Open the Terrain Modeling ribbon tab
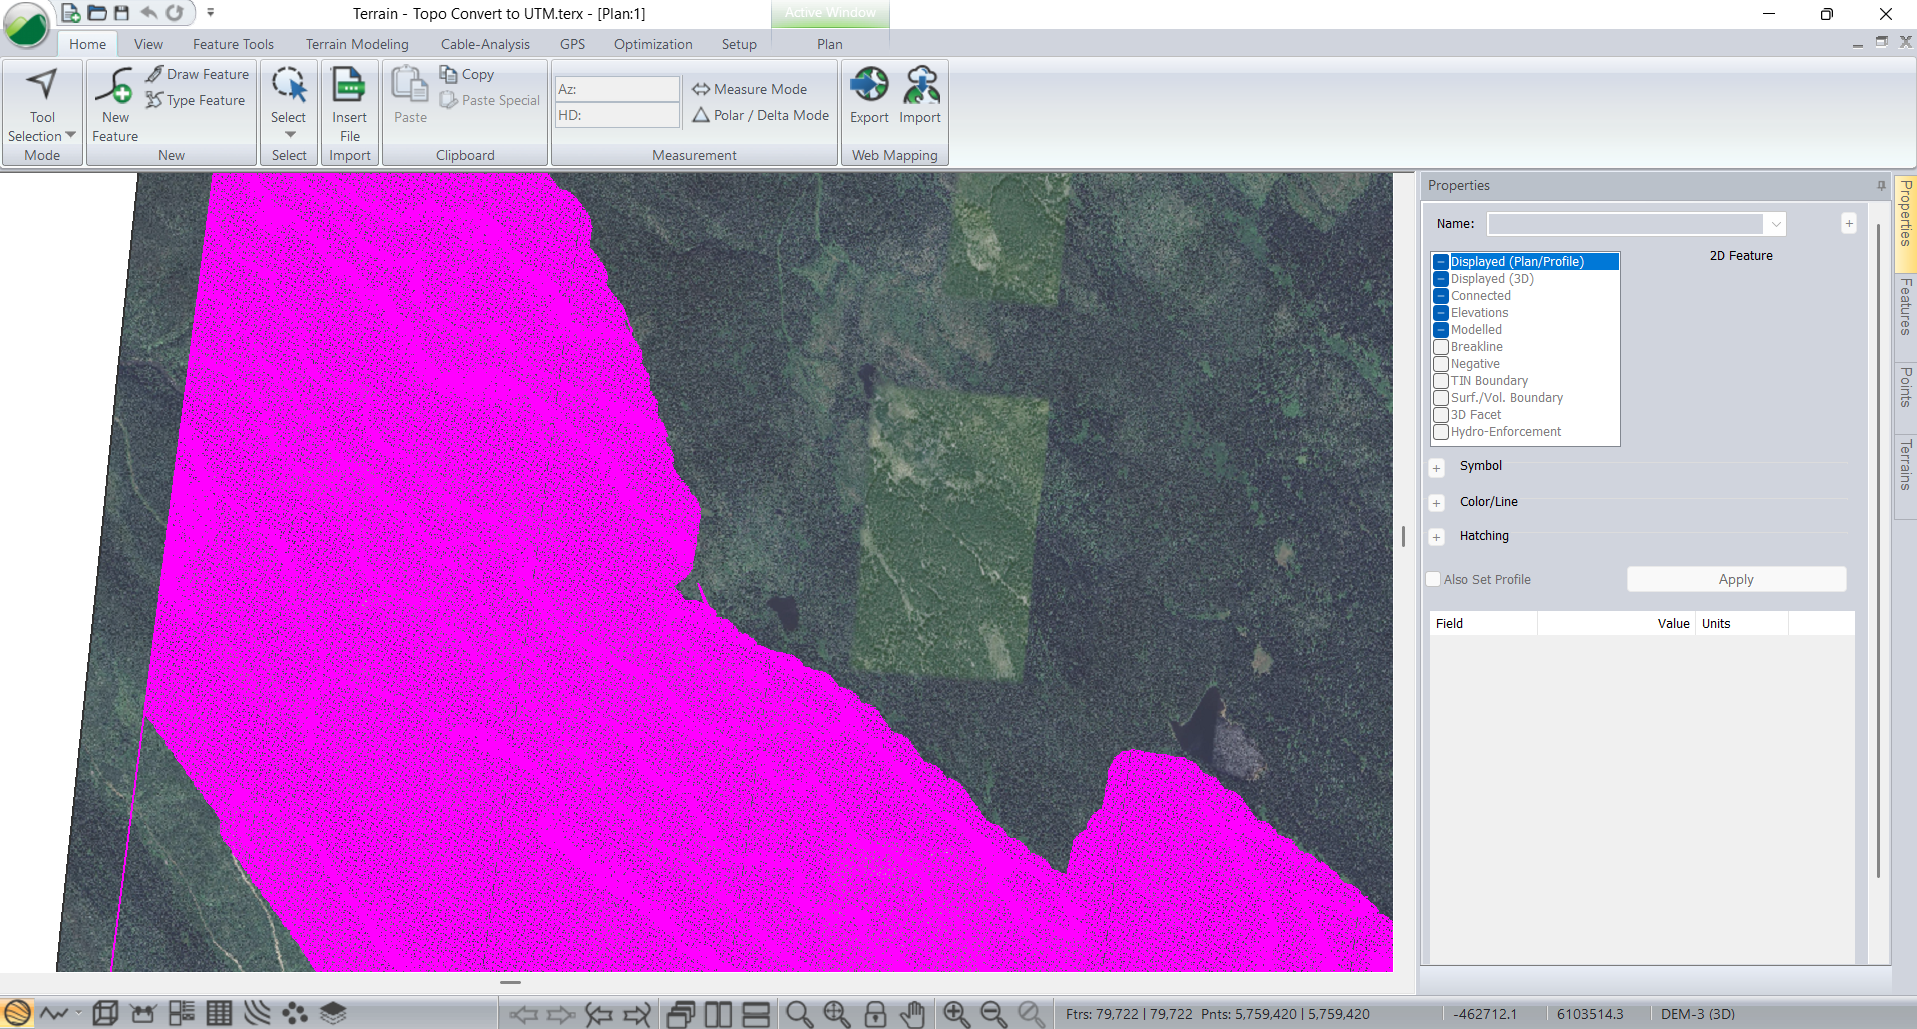 [357, 44]
